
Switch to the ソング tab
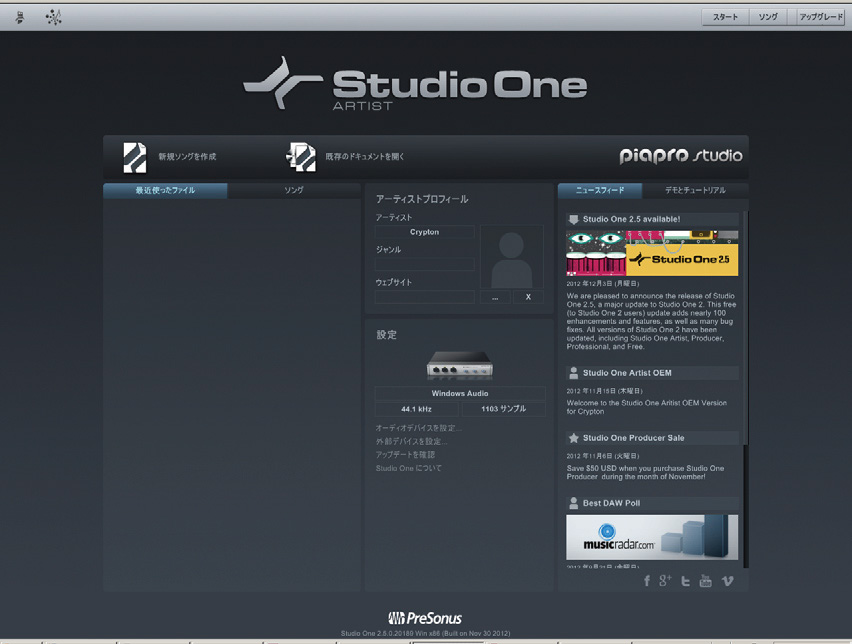296,189
